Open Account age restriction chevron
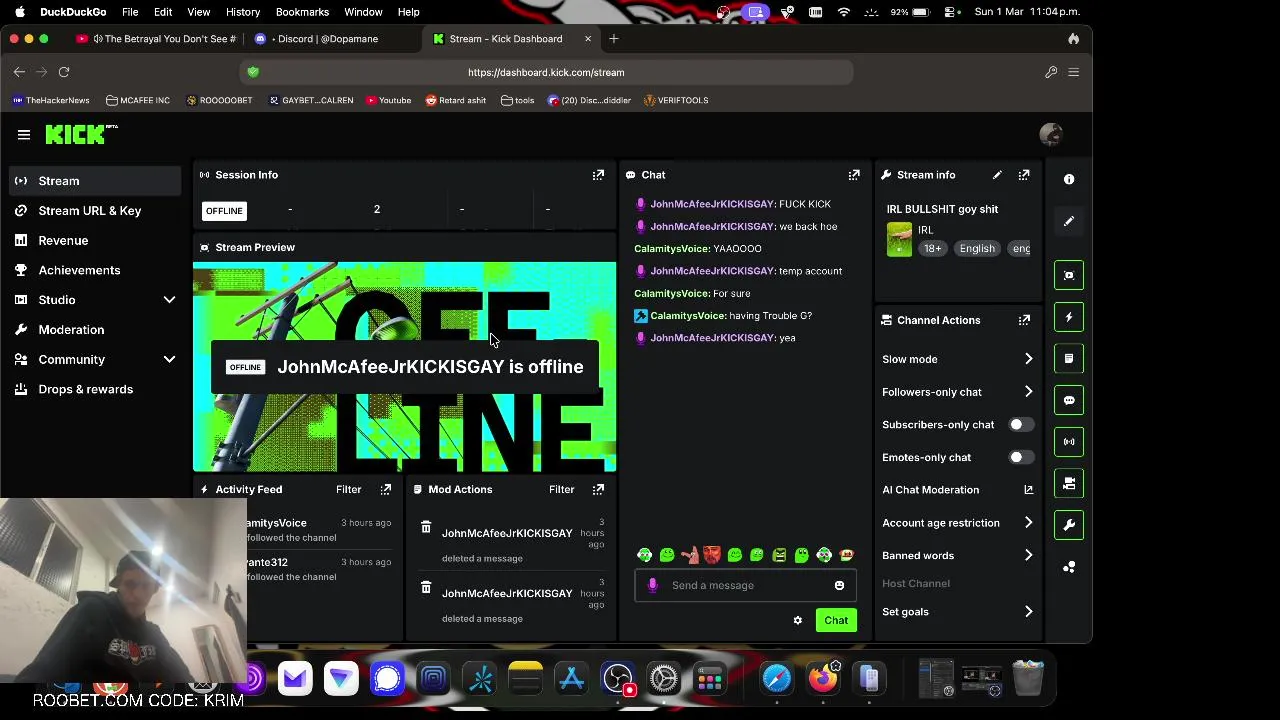 point(1028,523)
